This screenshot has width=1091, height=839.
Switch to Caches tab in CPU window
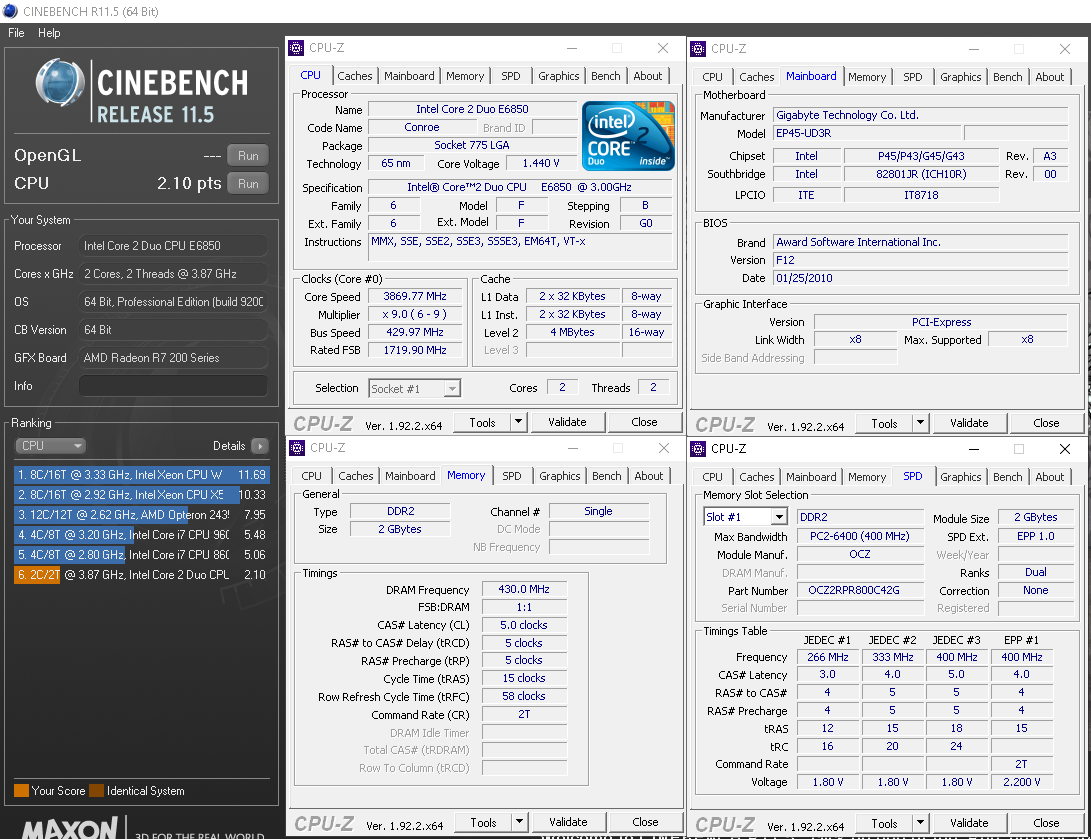tap(355, 76)
